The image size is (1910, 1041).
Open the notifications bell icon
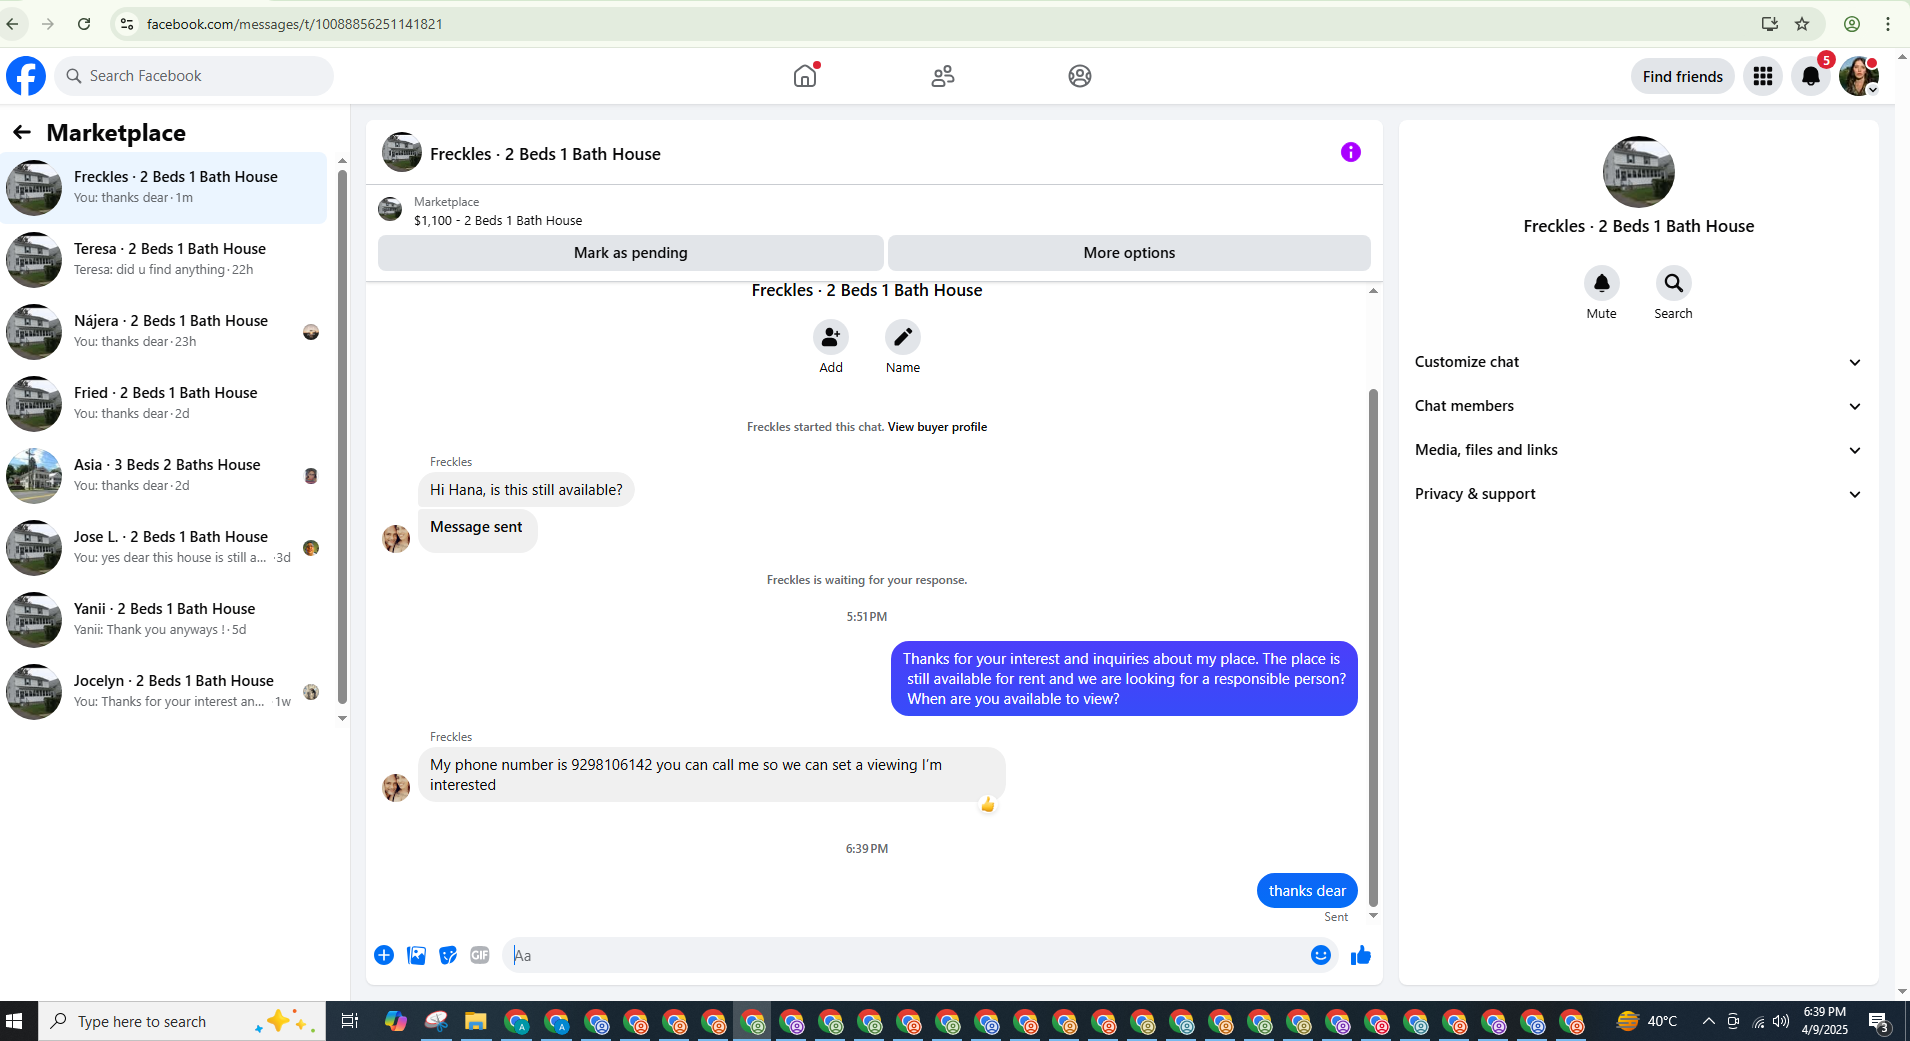pos(1811,76)
